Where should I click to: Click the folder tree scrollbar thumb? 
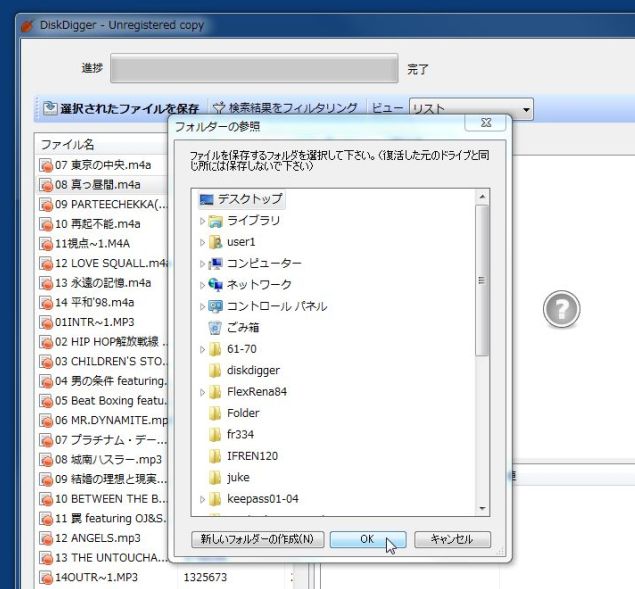(x=482, y=280)
